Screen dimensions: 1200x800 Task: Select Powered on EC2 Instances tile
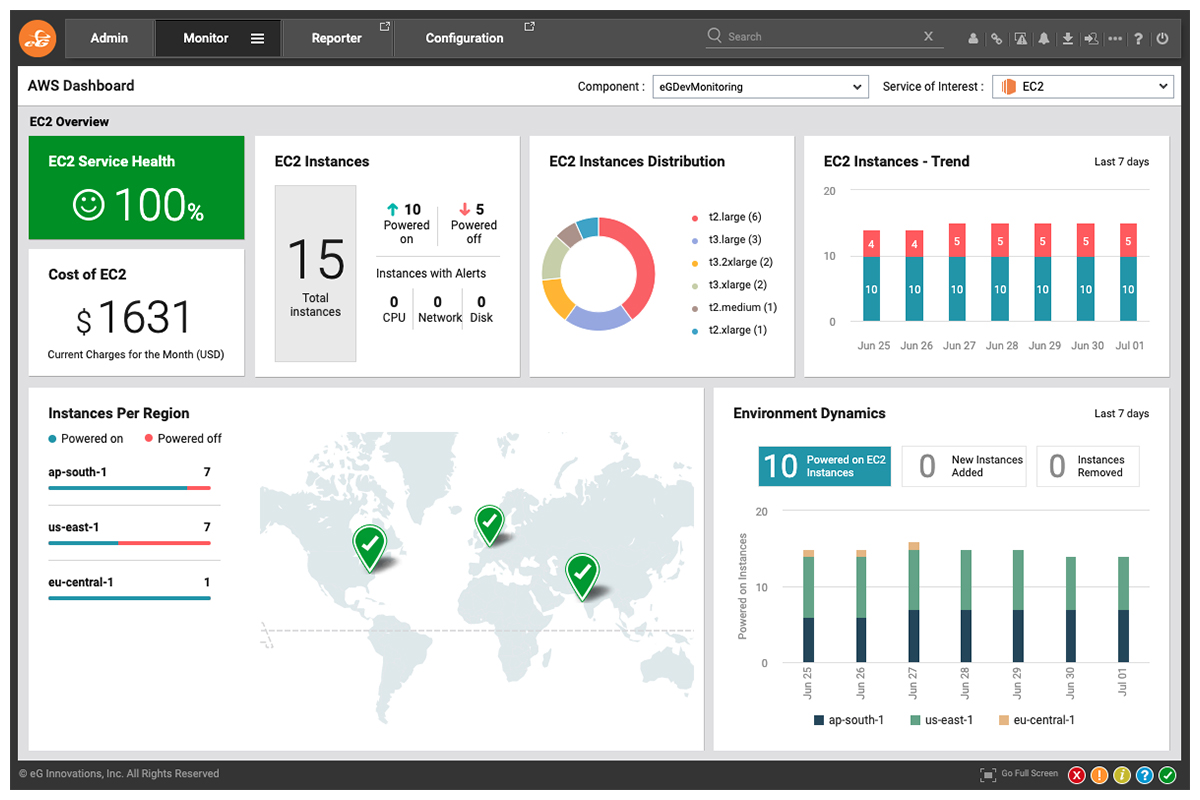tap(824, 466)
